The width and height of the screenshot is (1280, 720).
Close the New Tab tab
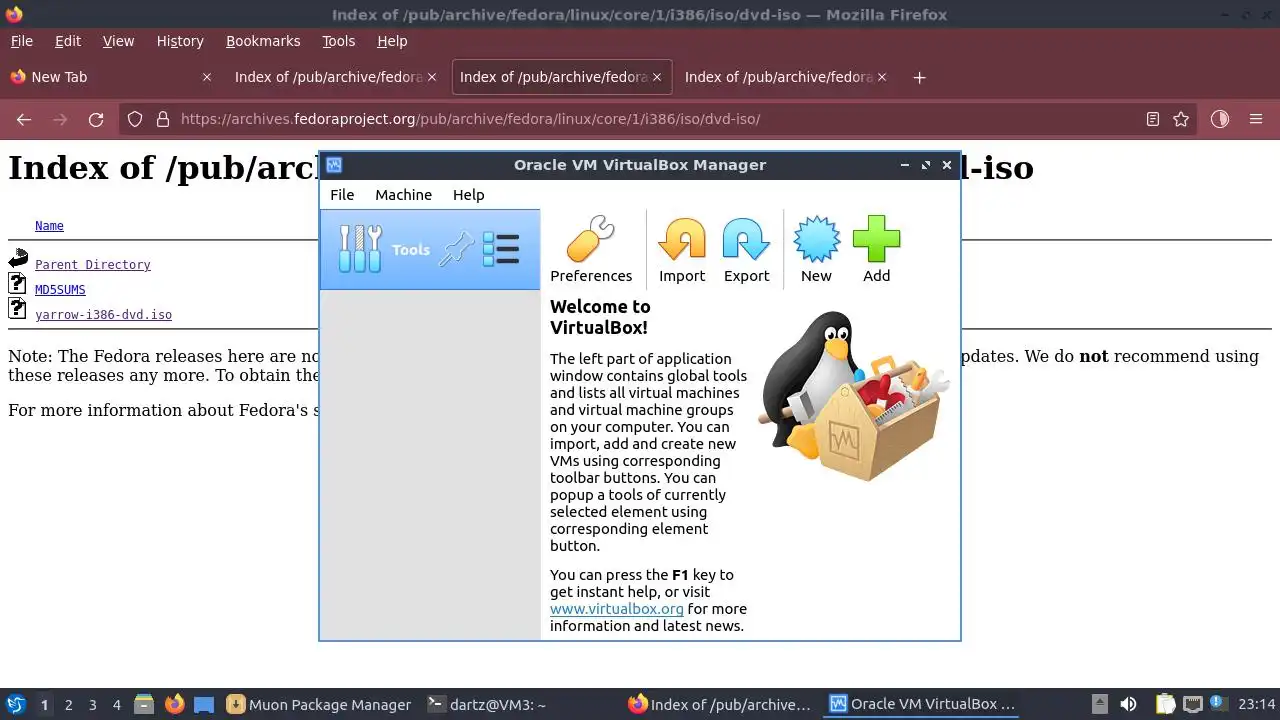click(207, 77)
